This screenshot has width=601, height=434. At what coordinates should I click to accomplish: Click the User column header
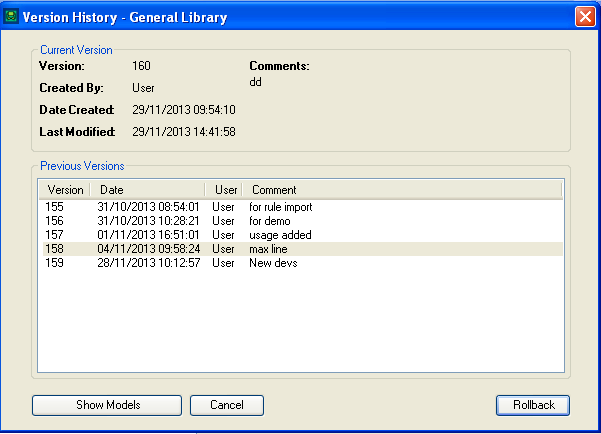click(224, 190)
